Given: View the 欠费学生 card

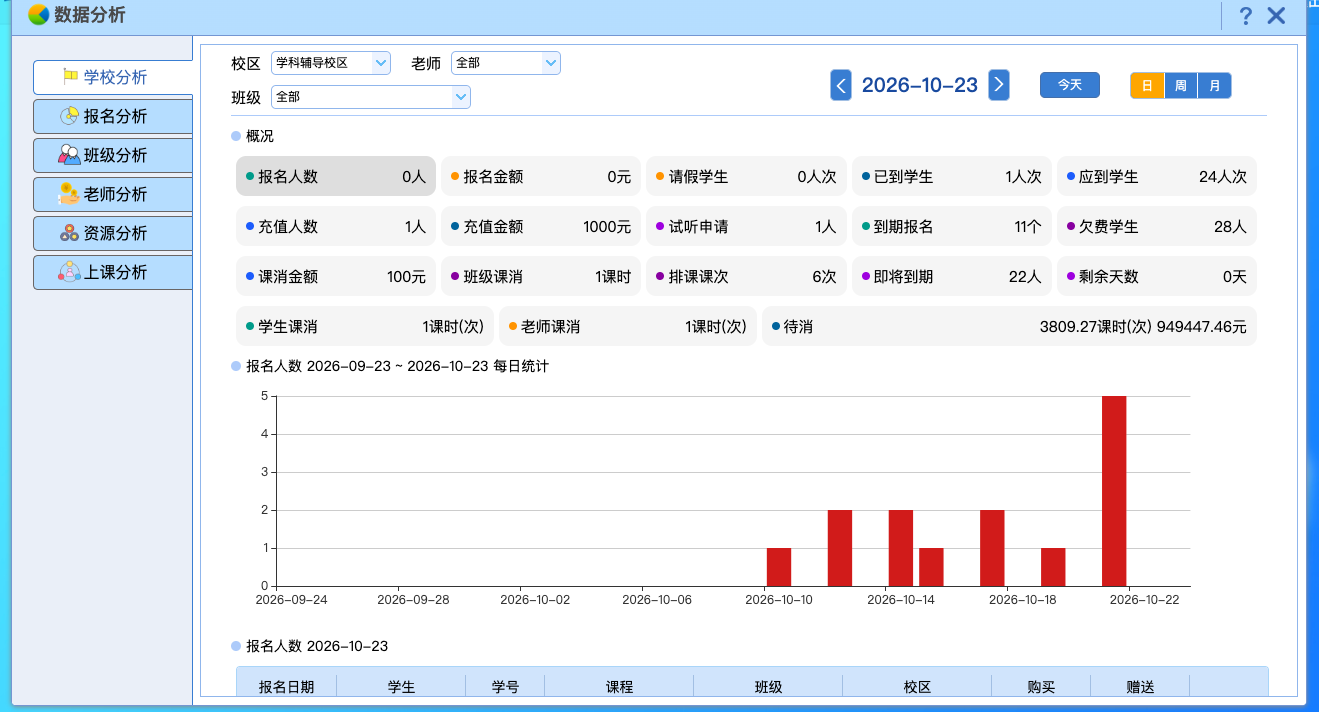Looking at the screenshot, I should pyautogui.click(x=1157, y=226).
